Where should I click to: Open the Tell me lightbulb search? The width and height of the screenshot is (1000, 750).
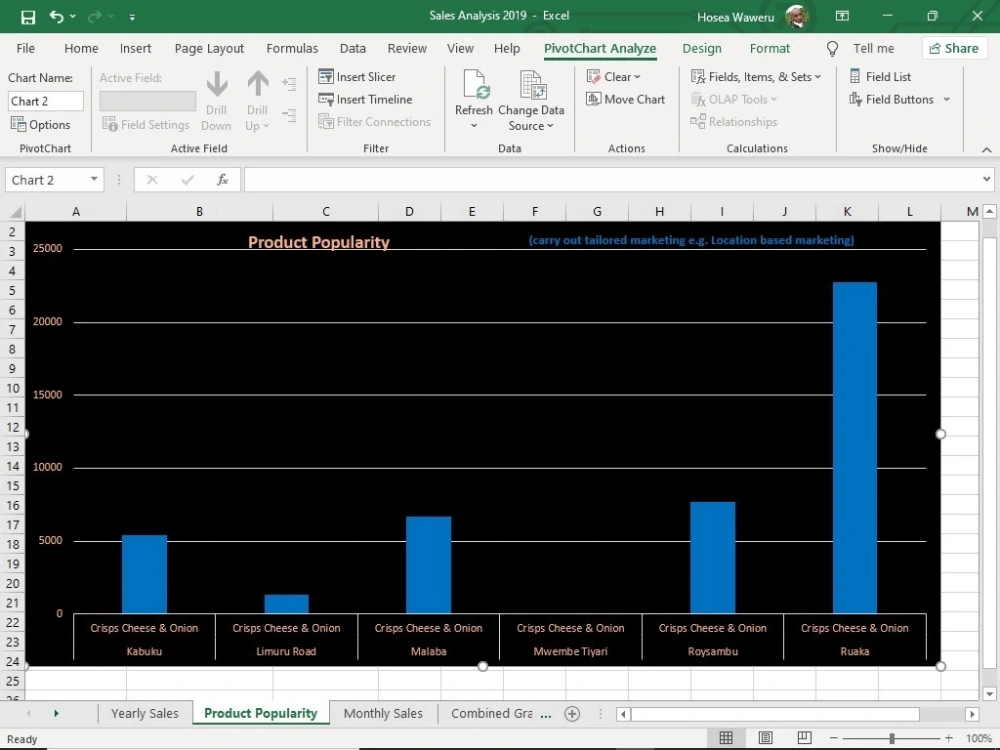[x=832, y=48]
